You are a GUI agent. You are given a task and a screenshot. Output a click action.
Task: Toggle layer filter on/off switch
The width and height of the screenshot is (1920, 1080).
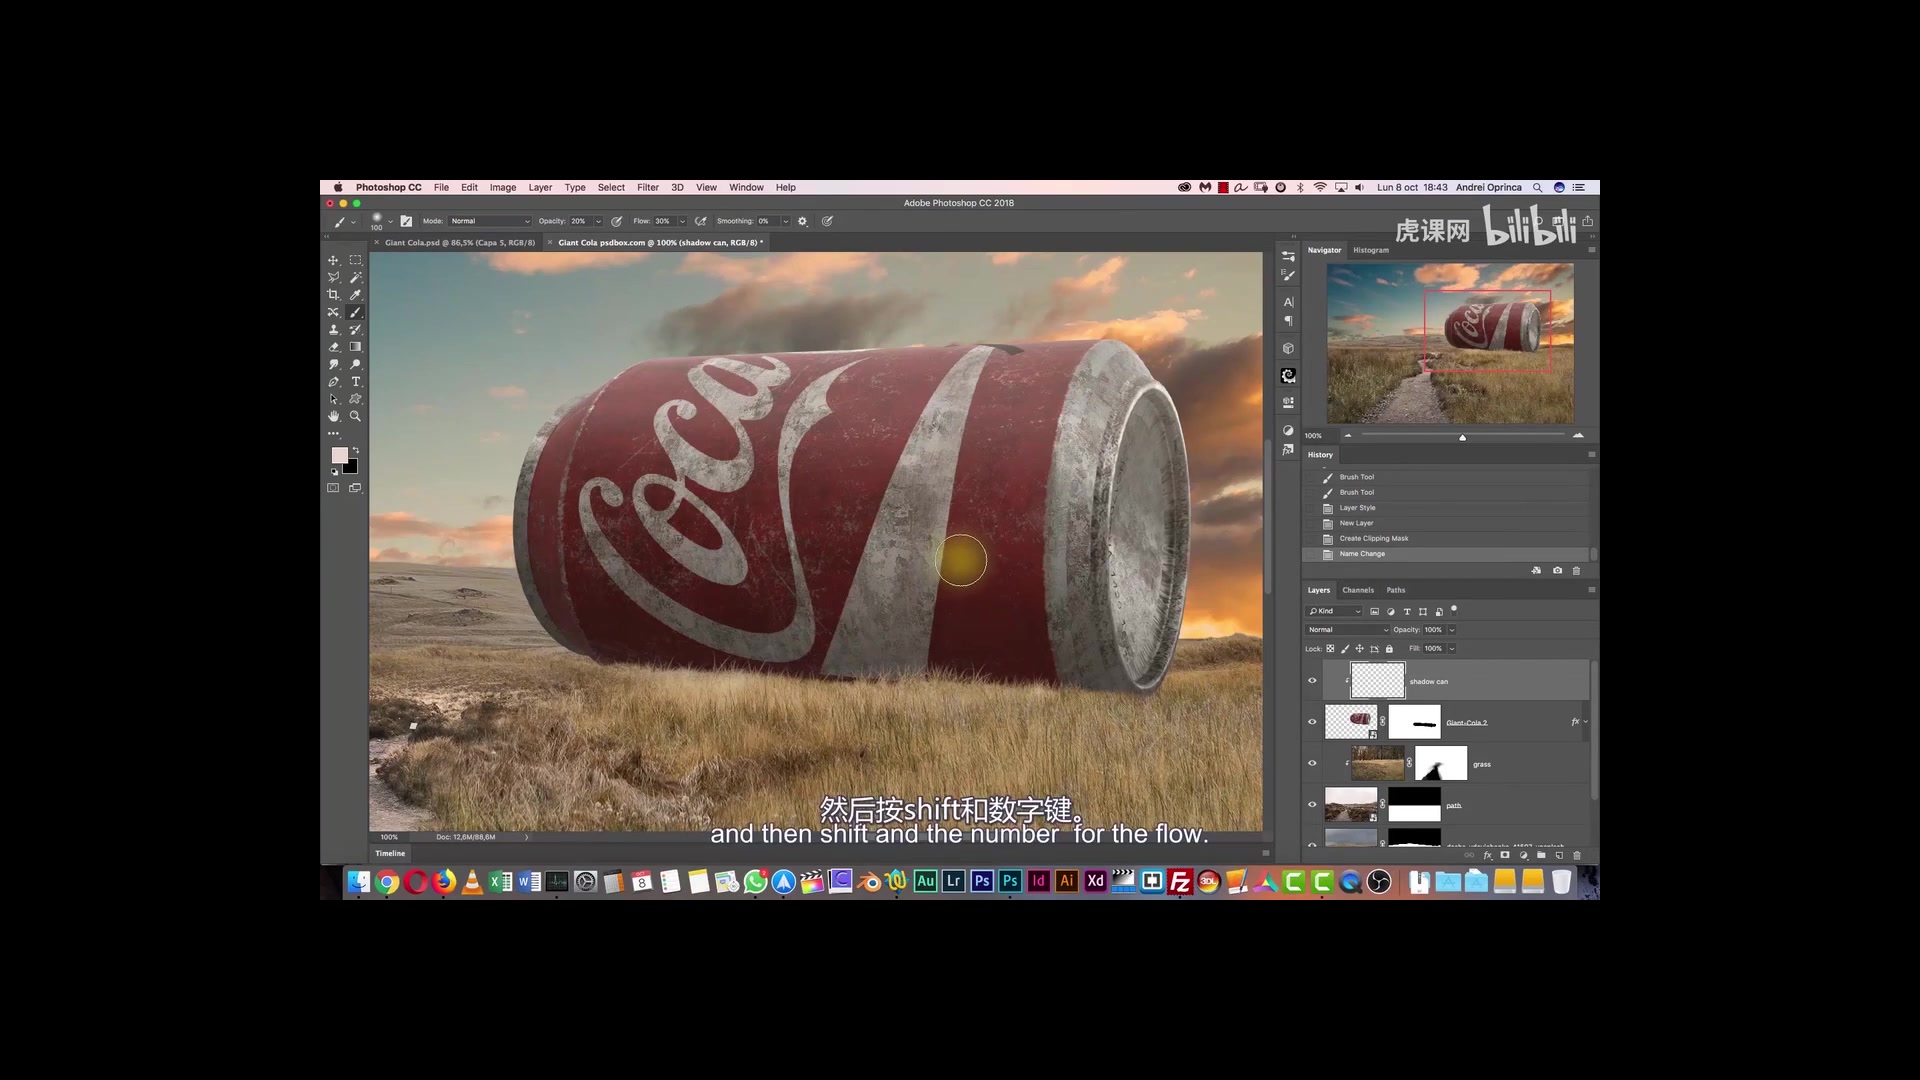[x=1454, y=609]
